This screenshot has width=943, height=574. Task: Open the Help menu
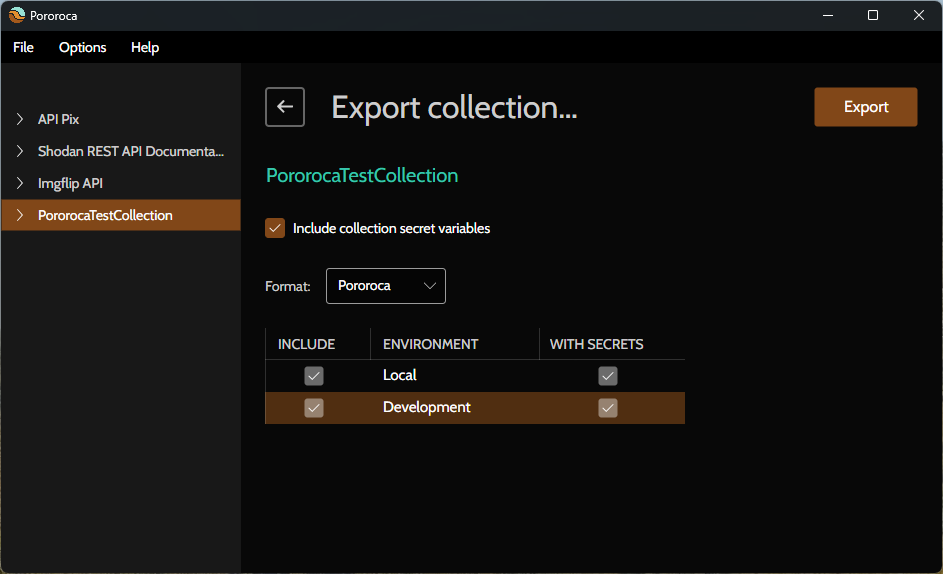click(145, 48)
